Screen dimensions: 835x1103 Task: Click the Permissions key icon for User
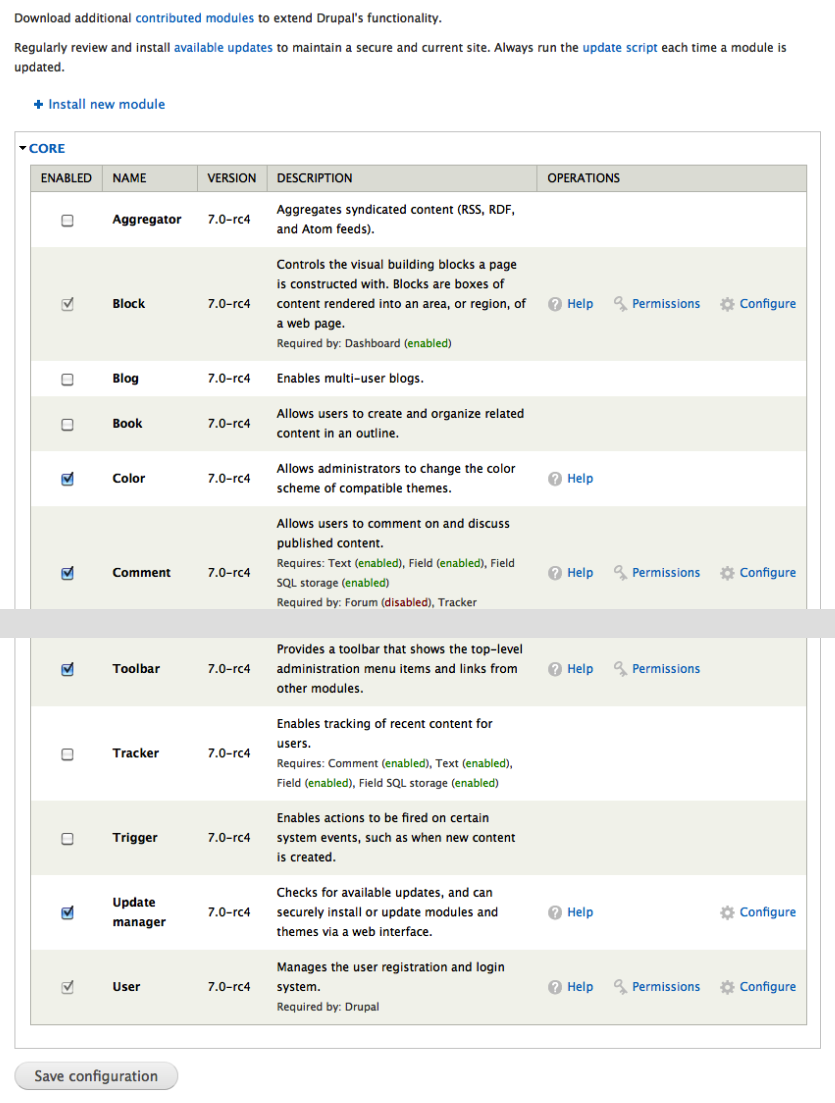click(620, 986)
